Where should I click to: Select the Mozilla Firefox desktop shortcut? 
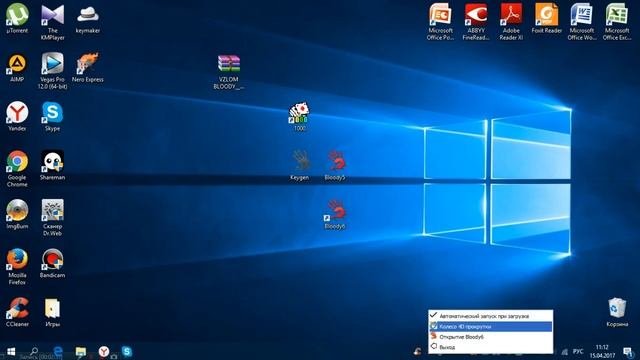(x=17, y=266)
